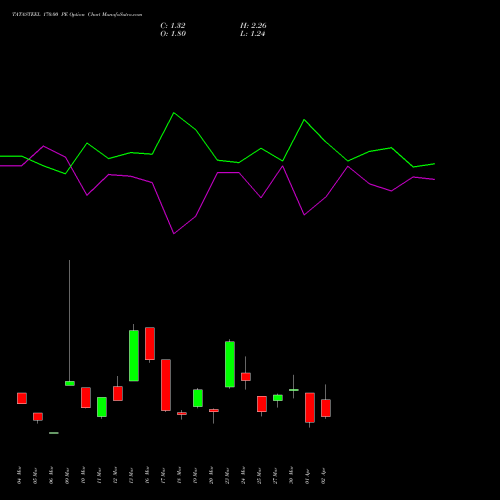Click the 11 Mar date label
Screen dimensions: 500x500
pos(99,475)
